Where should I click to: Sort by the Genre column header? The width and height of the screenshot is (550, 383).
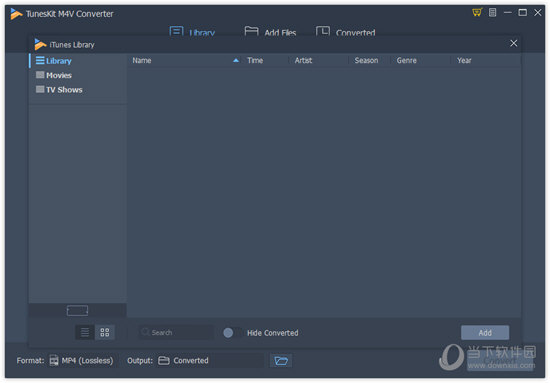tap(407, 60)
